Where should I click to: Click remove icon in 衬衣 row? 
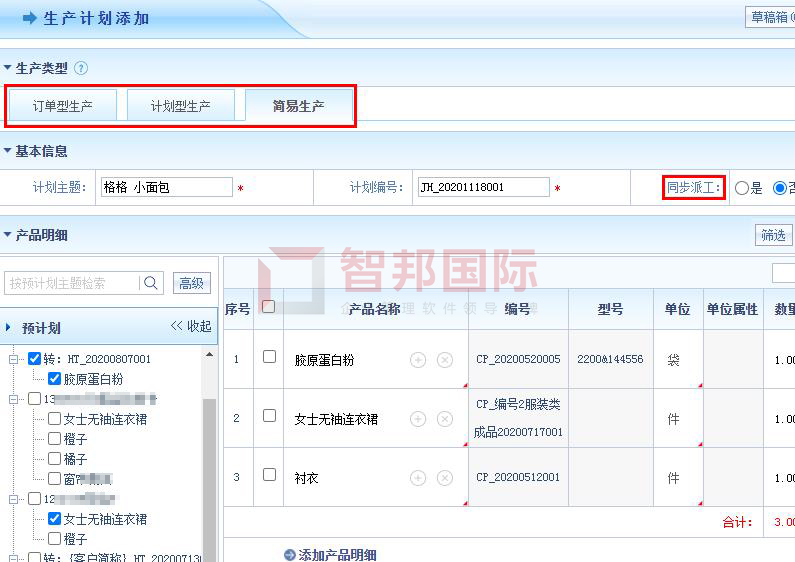pyautogui.click(x=445, y=478)
